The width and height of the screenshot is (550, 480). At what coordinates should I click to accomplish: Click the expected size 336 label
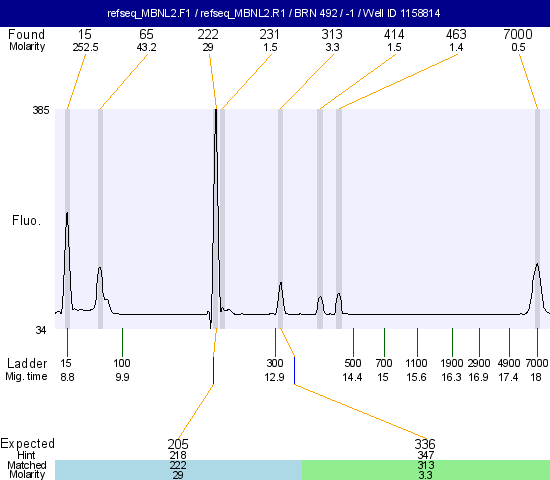tap(425, 444)
